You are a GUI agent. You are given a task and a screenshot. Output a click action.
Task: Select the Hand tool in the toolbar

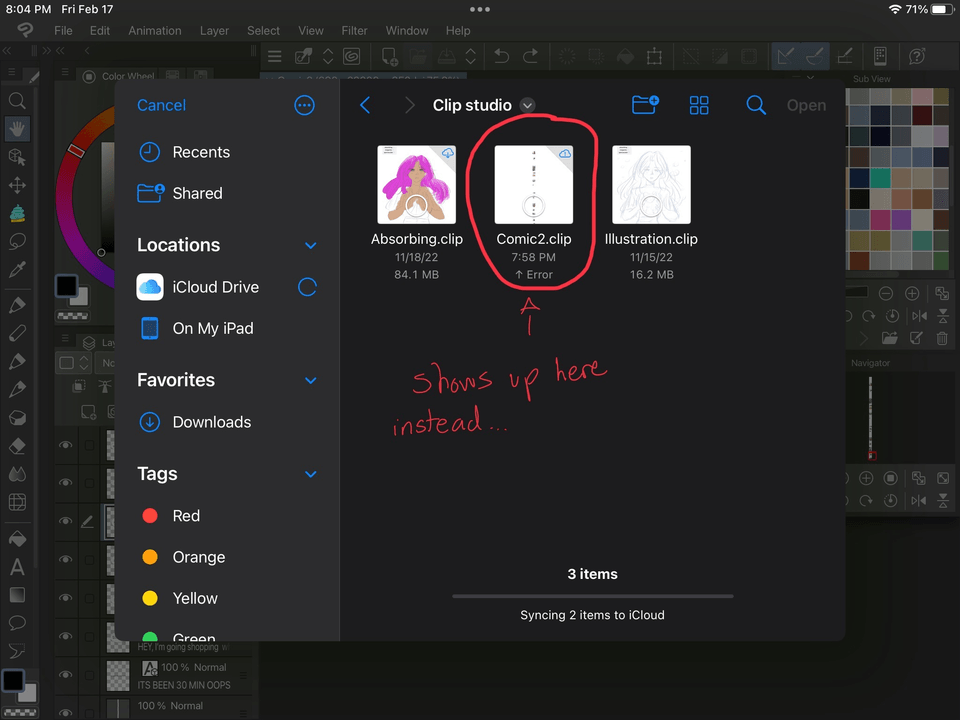click(17, 128)
